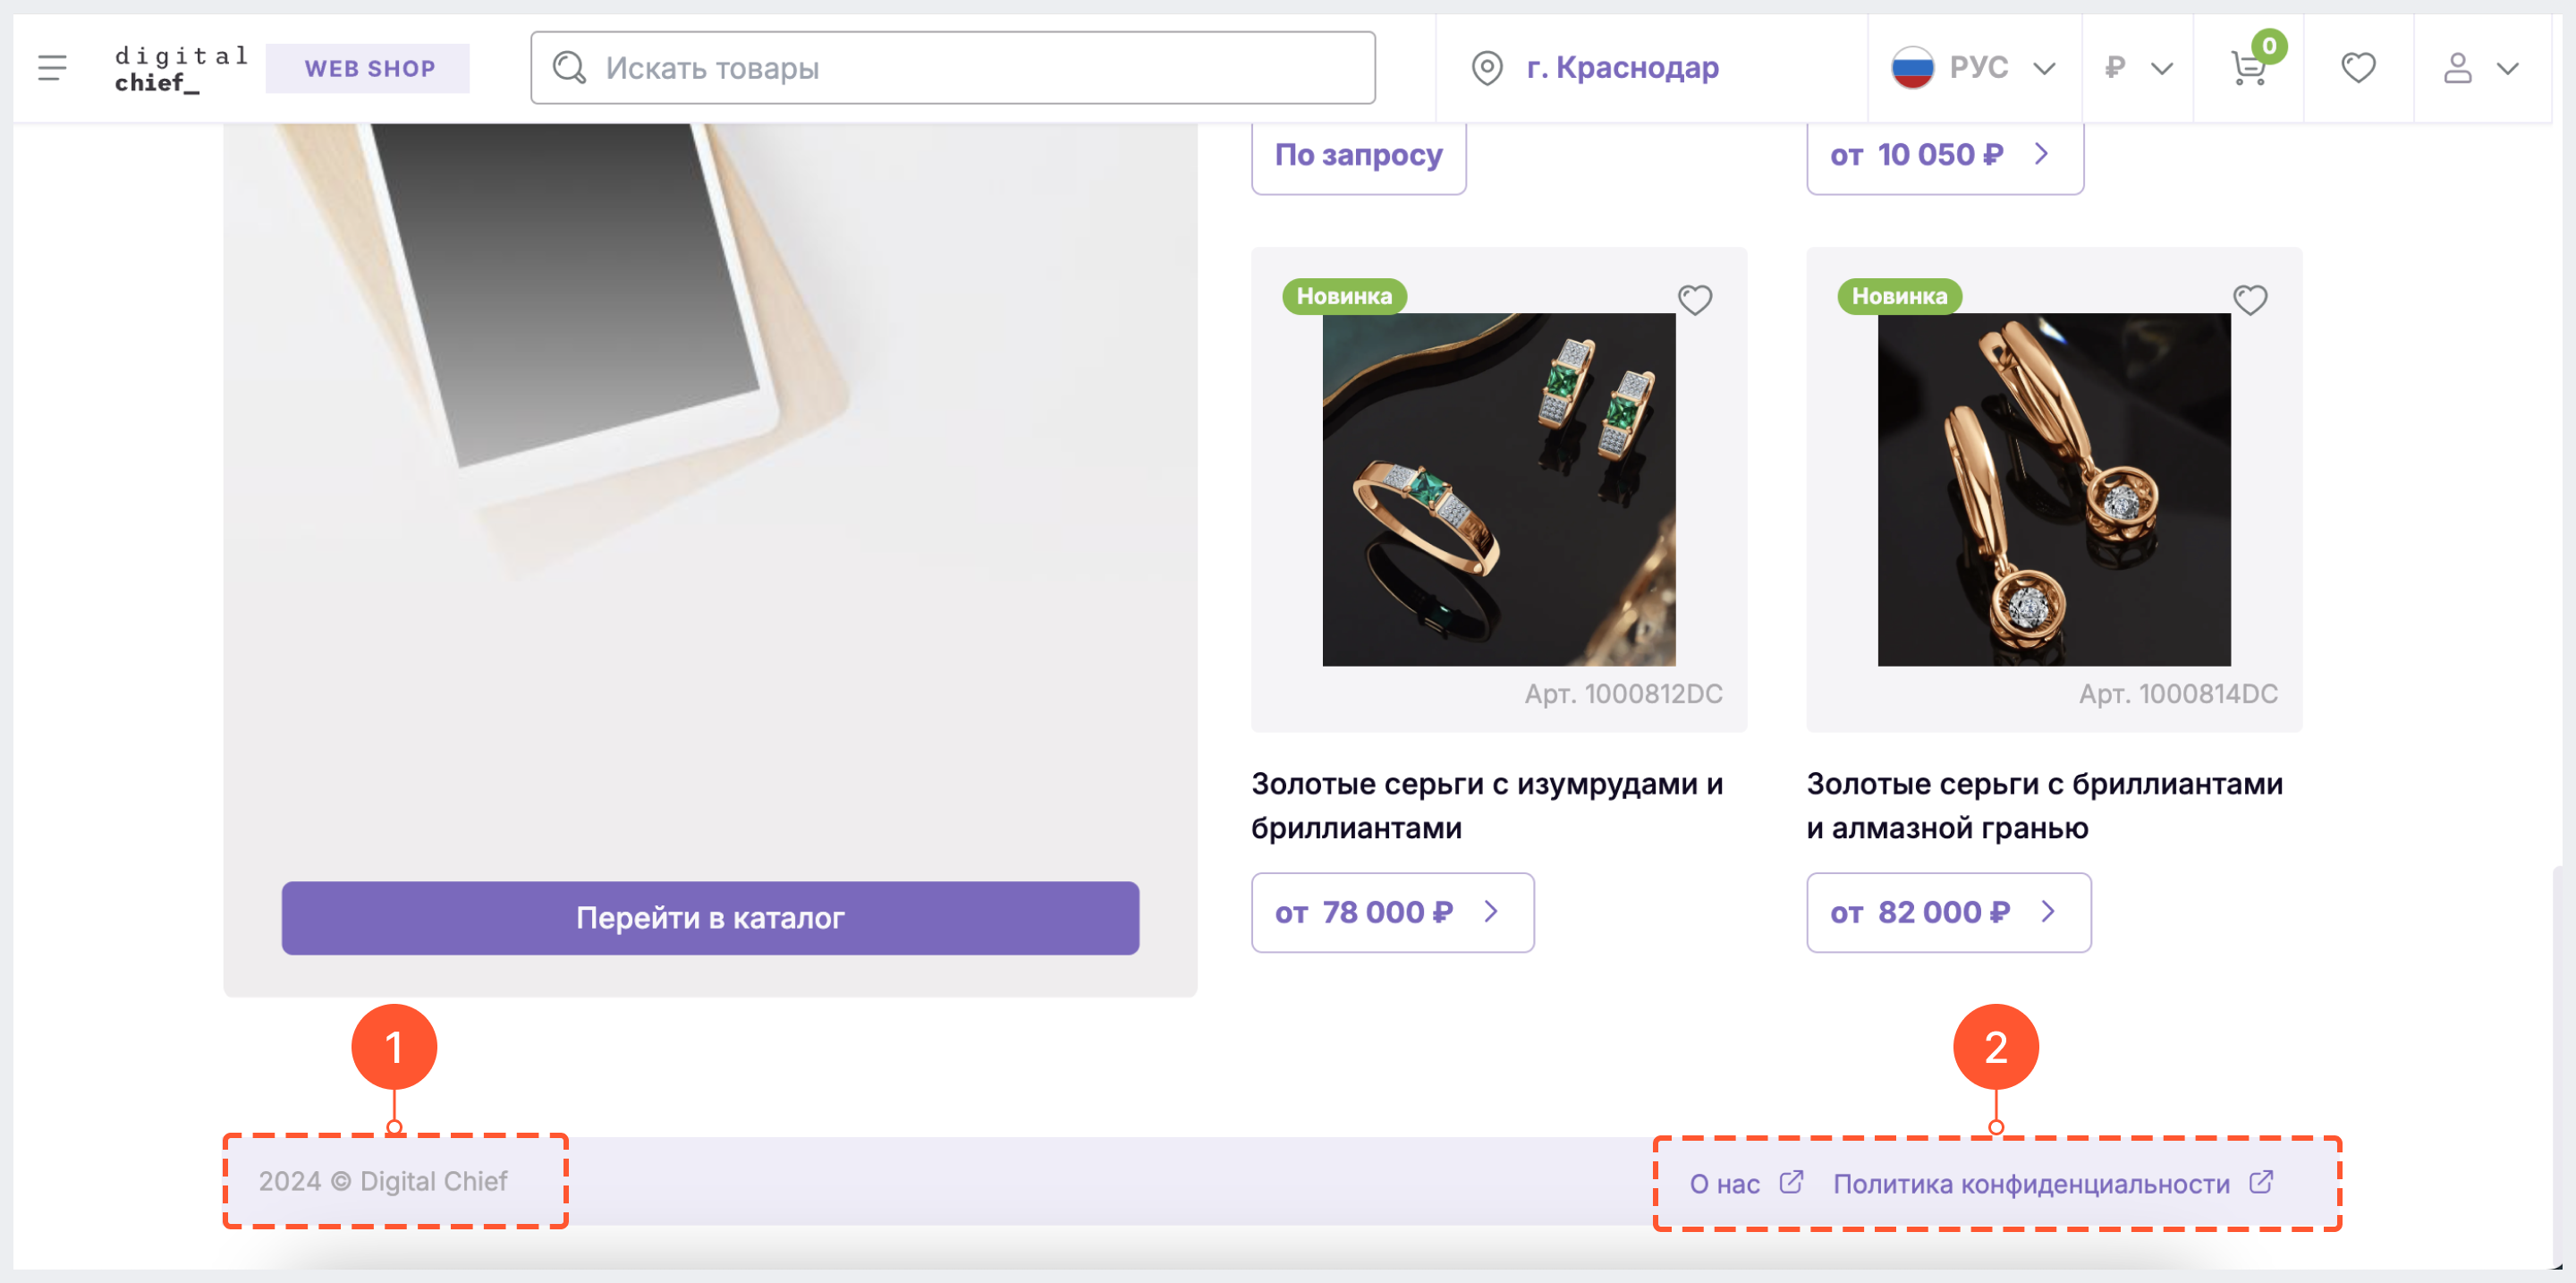Screen dimensions: 2576x1283
Task: Add золотые серьги с изумрудами to wishlist
Action: tap(1694, 301)
